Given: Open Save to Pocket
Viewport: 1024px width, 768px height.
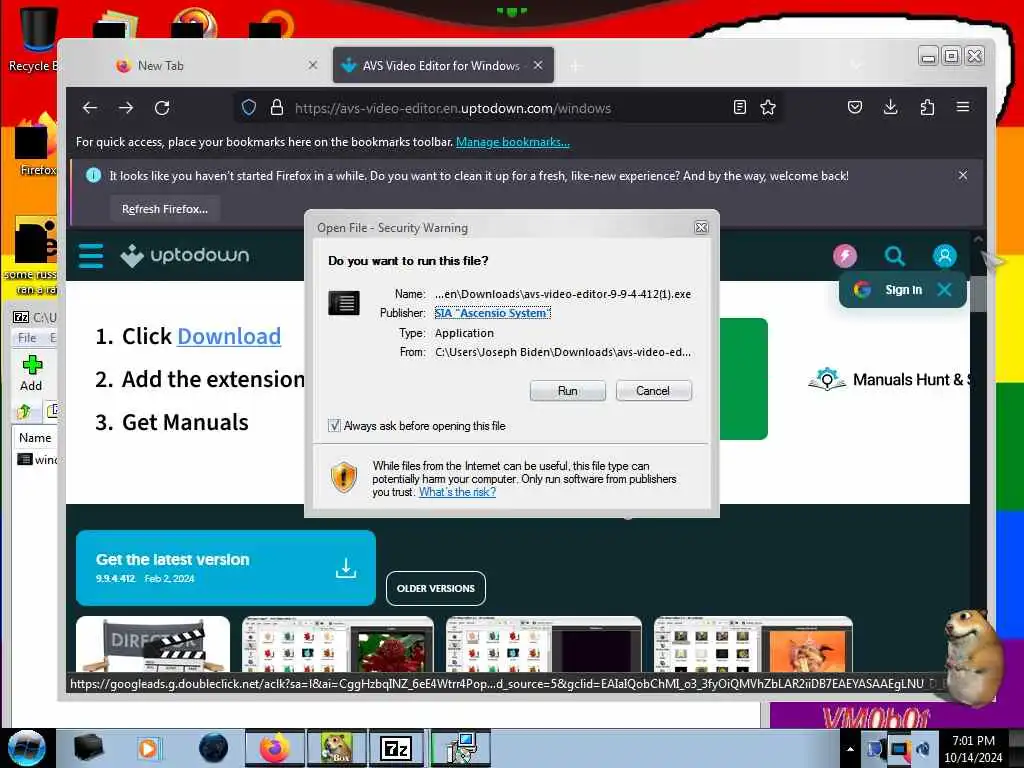Looking at the screenshot, I should coord(855,108).
